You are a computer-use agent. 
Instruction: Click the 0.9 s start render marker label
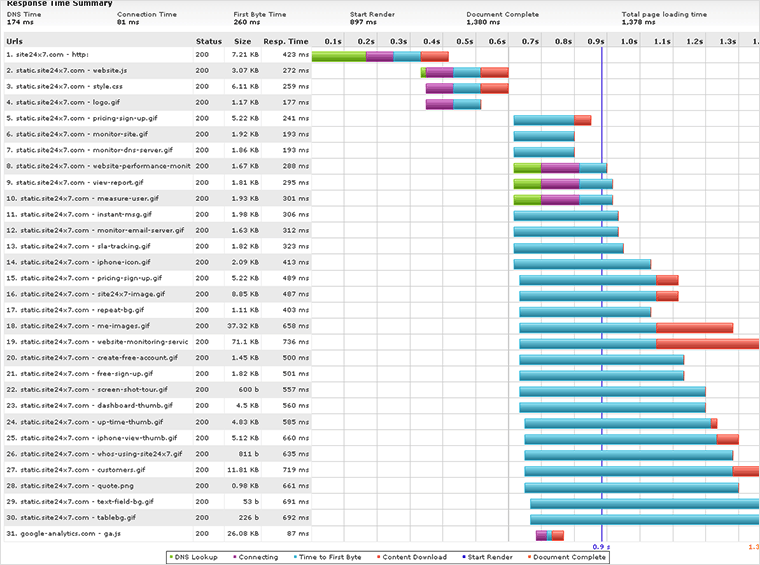[x=600, y=547]
